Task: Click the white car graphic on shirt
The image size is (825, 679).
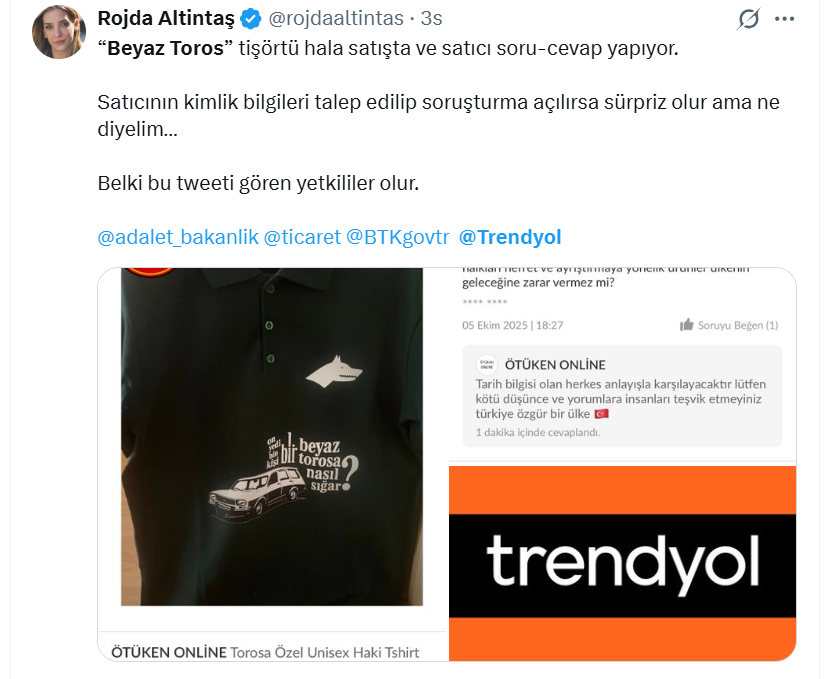Action: [x=258, y=494]
